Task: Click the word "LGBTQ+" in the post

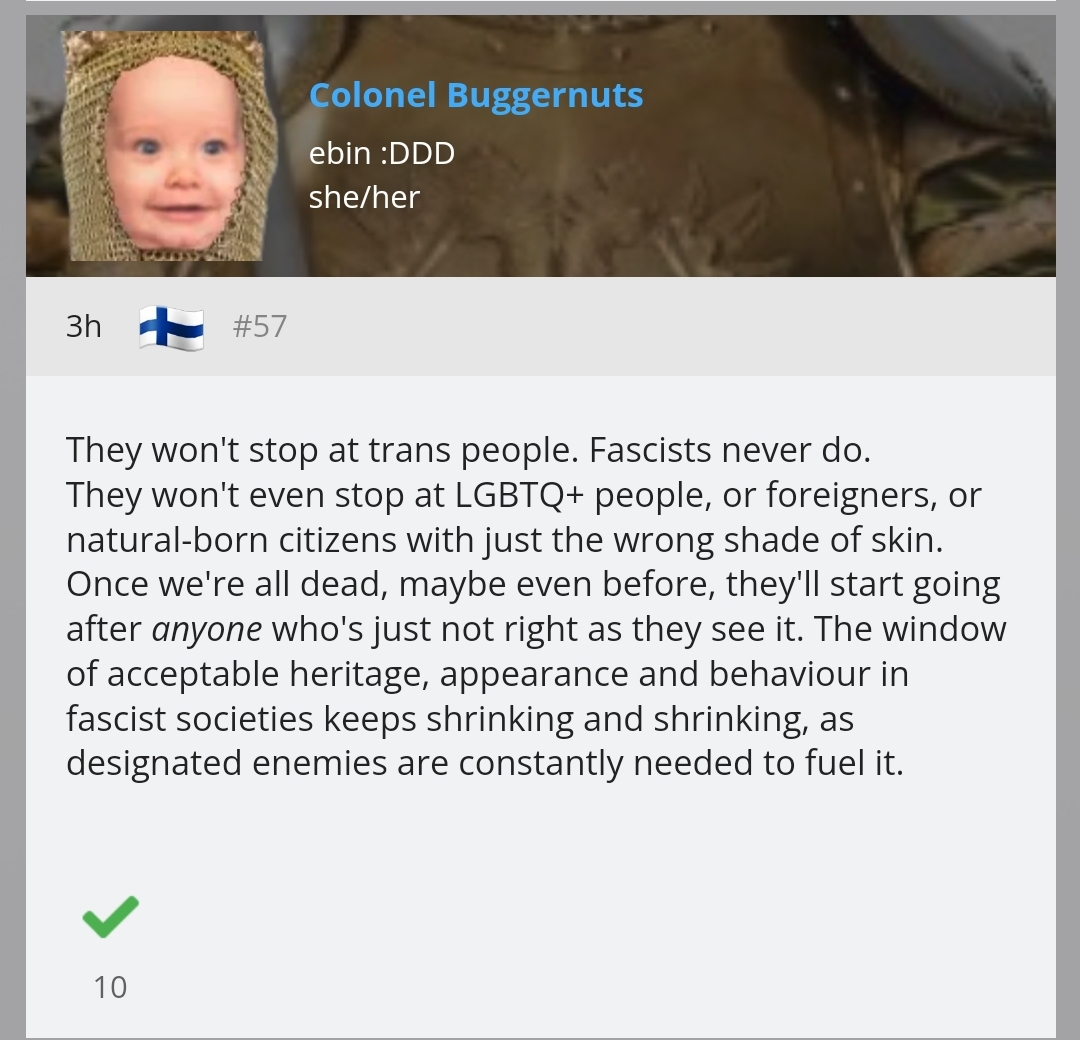Action: [x=519, y=495]
